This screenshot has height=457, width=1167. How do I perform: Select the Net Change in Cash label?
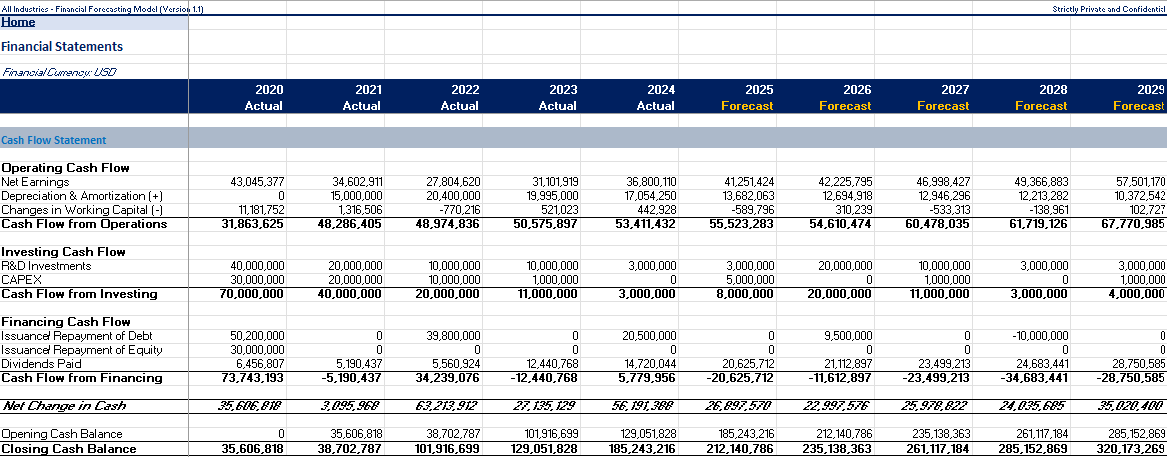click(64, 406)
